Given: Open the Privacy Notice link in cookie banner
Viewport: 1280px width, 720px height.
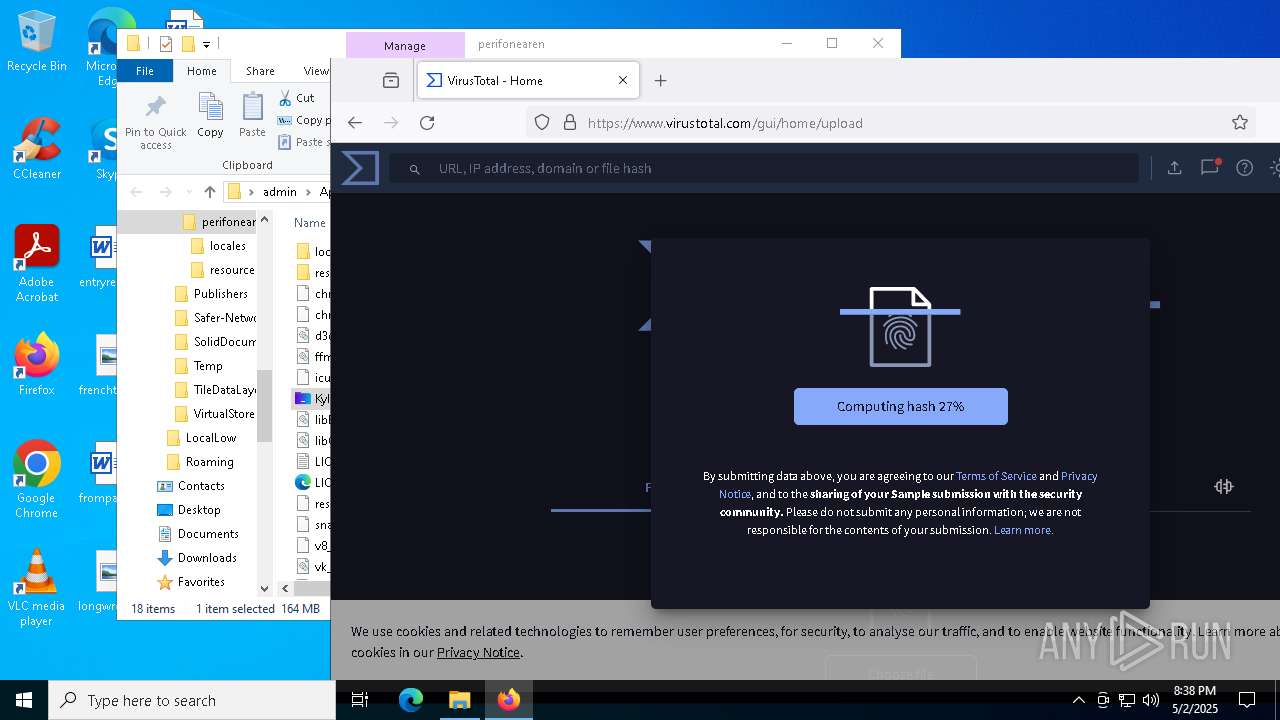Looking at the screenshot, I should click(478, 652).
